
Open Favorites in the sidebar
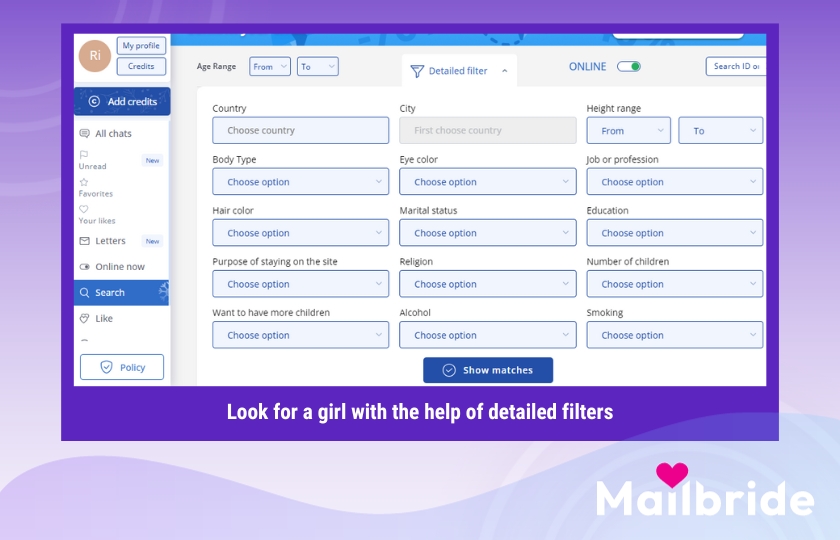121,188
